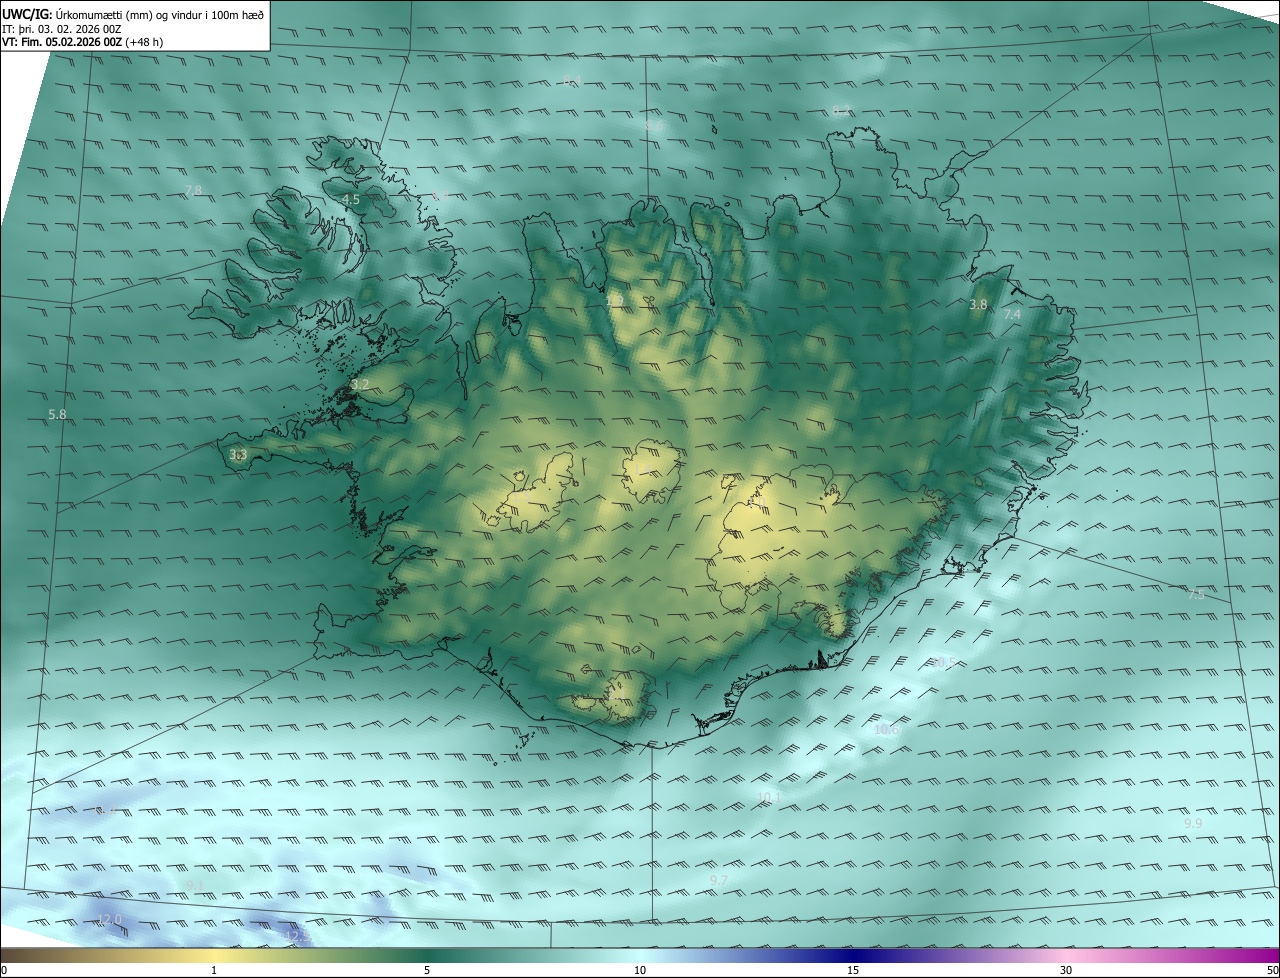Viewport: 1280px width, 978px height.
Task: Click the 12.0 value label on the map
Action: pyautogui.click(x=109, y=919)
